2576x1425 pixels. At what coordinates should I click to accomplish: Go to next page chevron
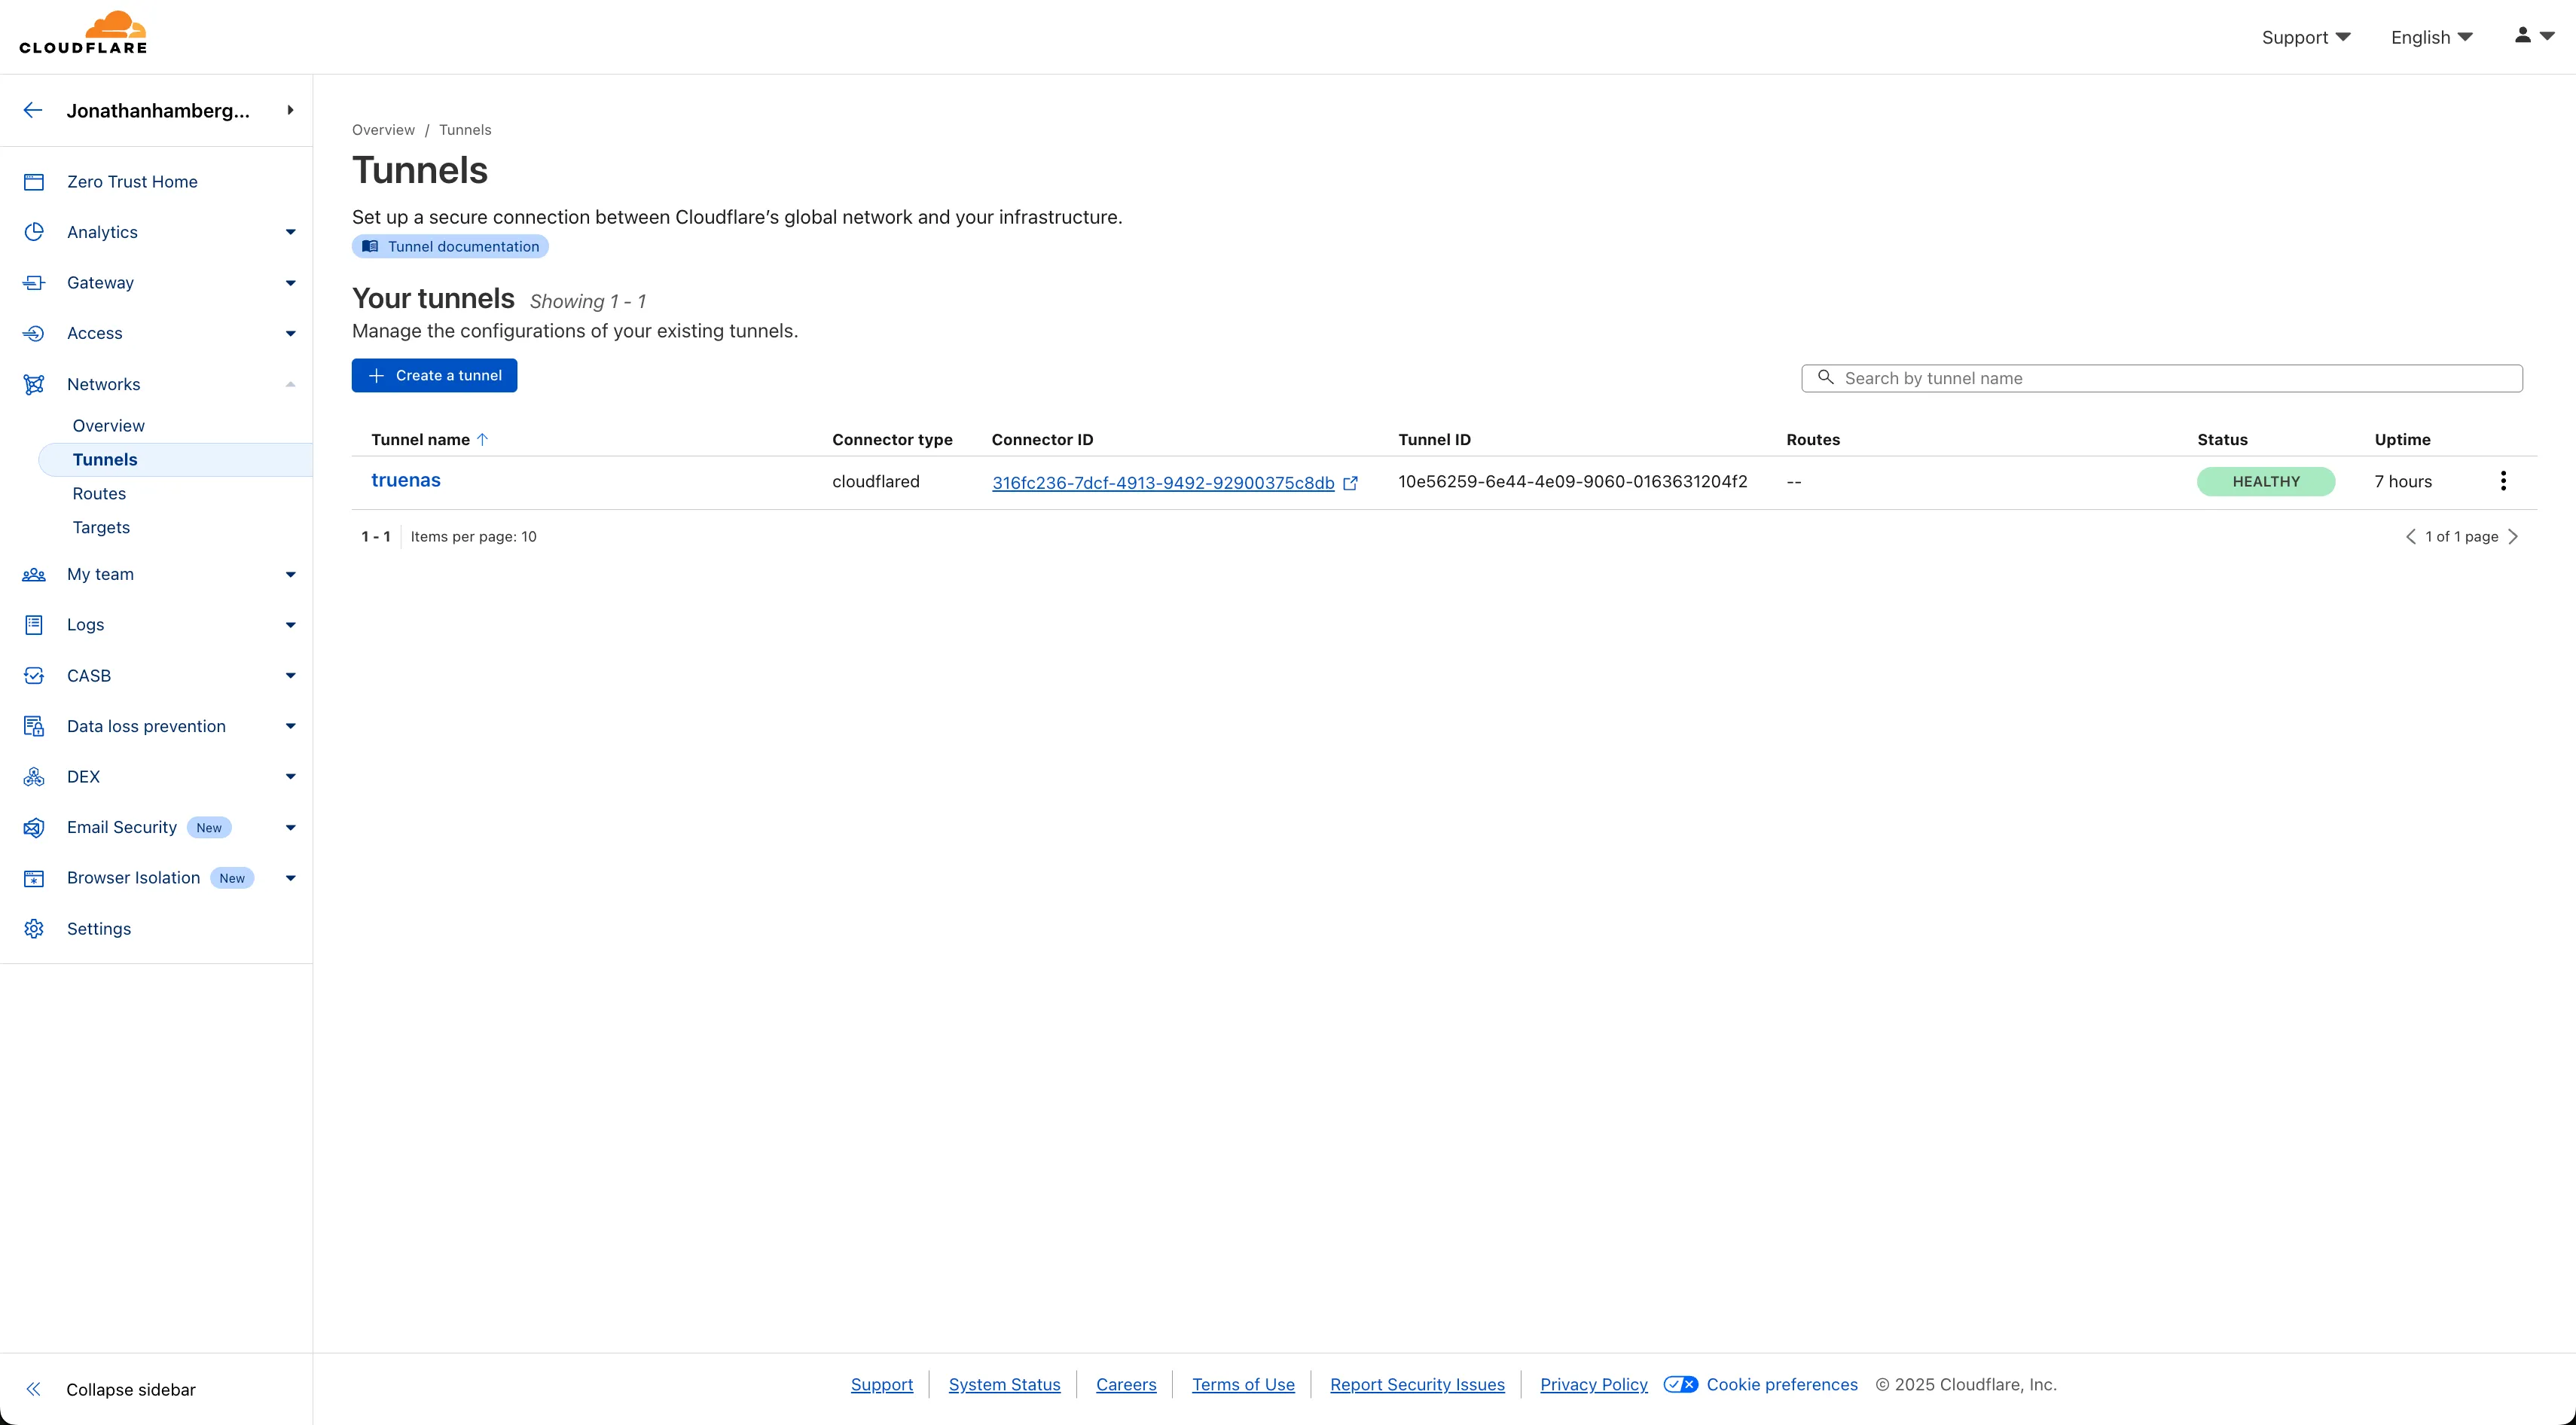pos(2513,537)
